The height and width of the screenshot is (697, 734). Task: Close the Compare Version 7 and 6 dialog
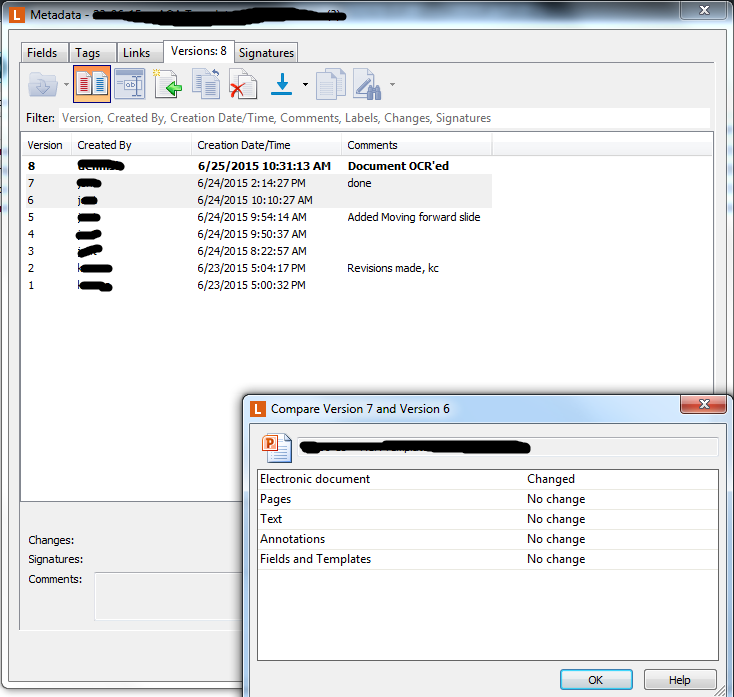pyautogui.click(x=704, y=404)
